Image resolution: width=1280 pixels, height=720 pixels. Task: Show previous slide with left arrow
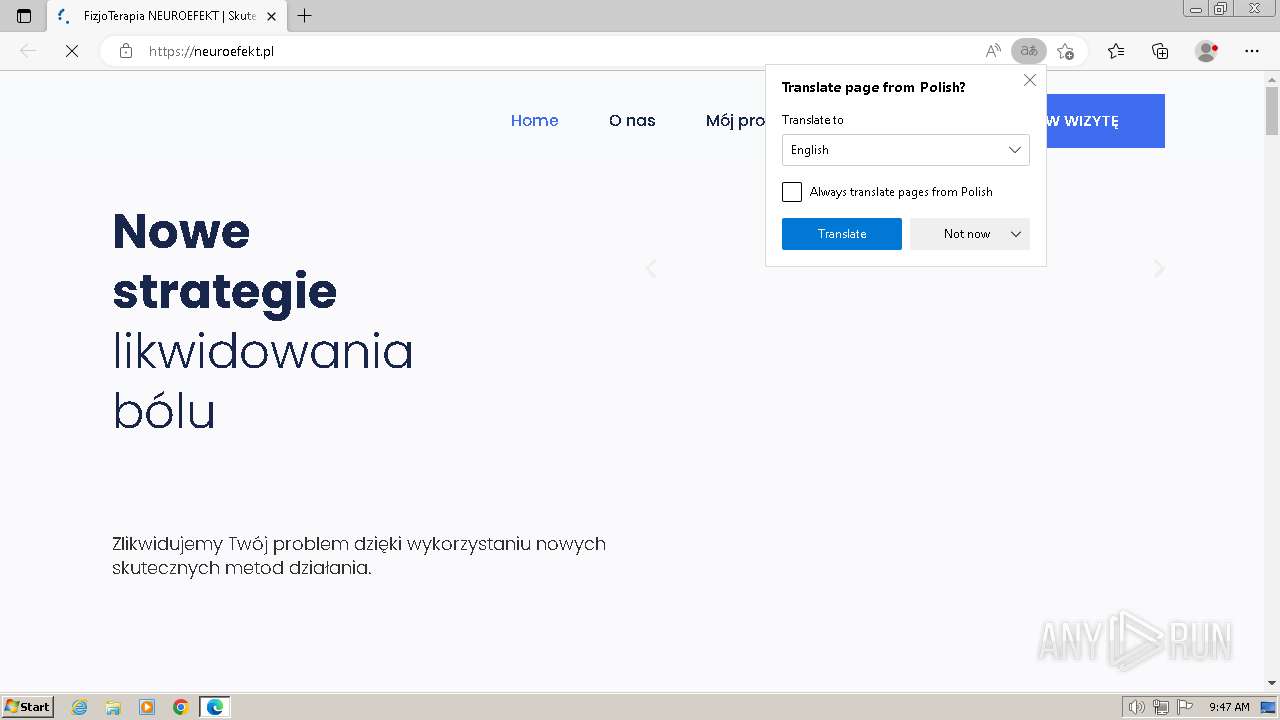[651, 268]
